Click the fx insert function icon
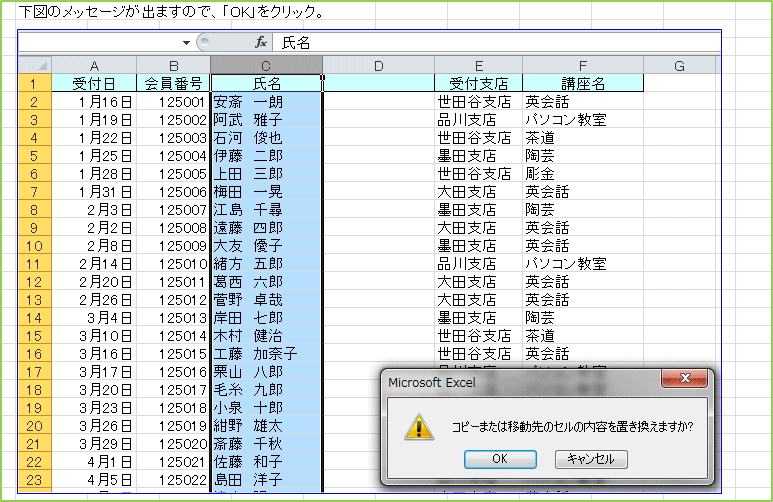Image resolution: width=773 pixels, height=502 pixels. tap(261, 43)
